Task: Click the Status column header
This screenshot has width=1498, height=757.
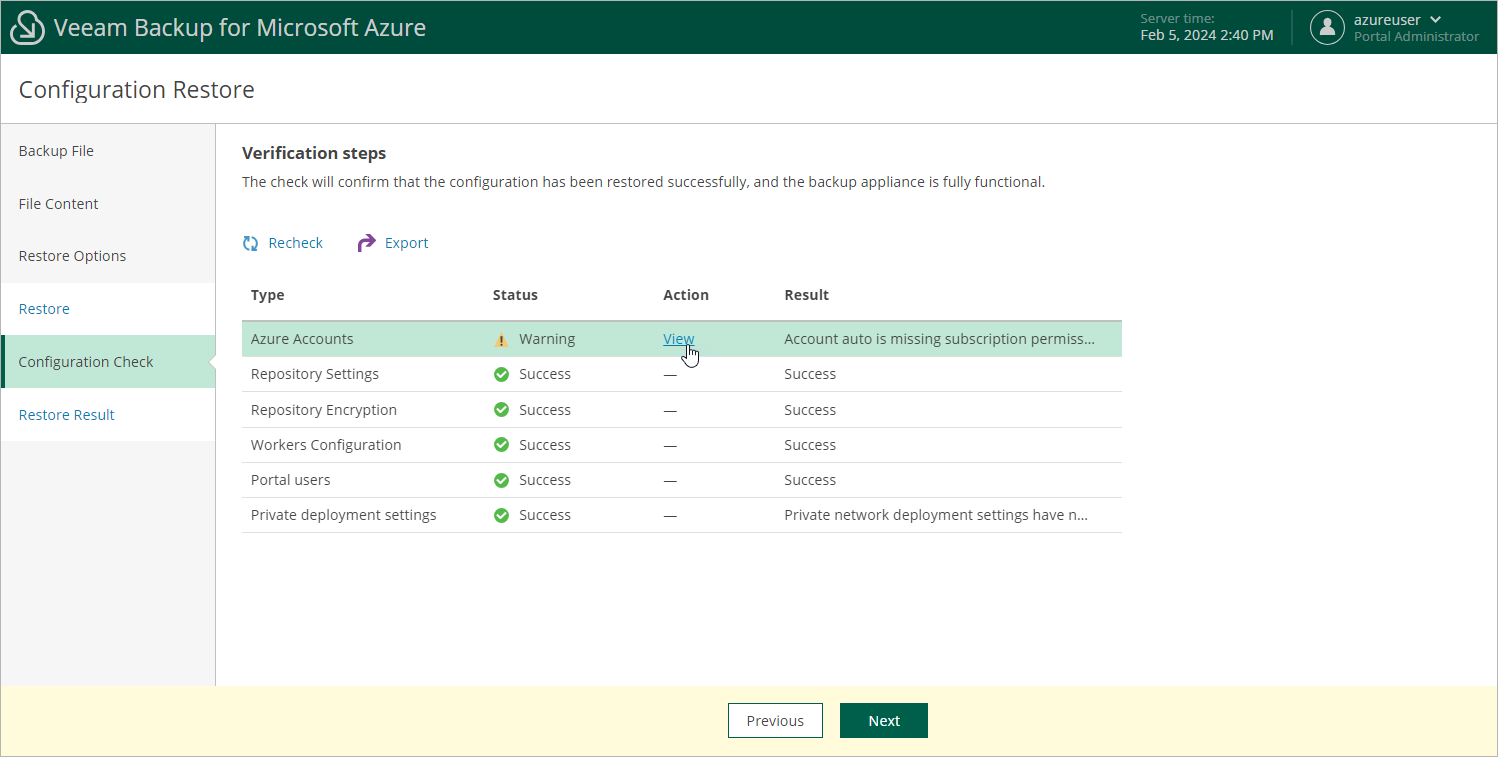Action: tap(515, 295)
